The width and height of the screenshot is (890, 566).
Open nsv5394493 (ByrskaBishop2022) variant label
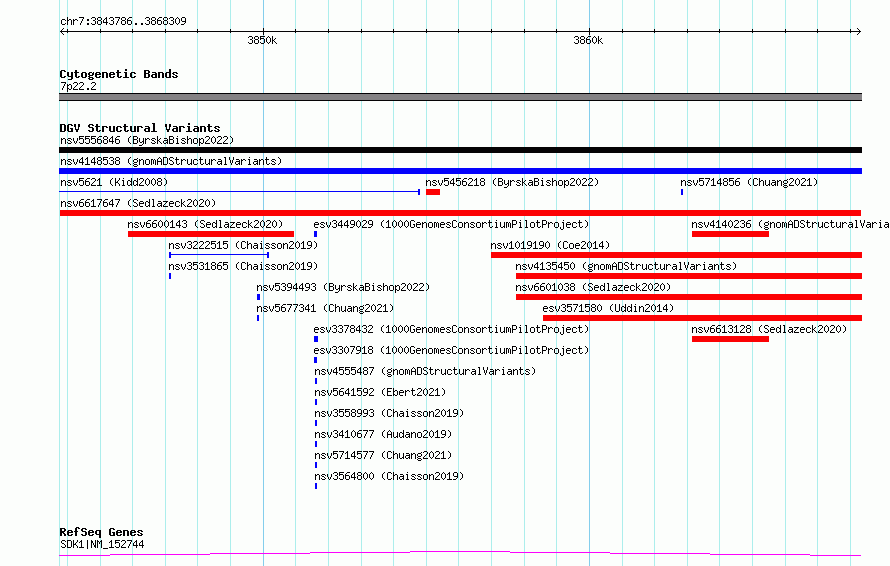pos(343,287)
